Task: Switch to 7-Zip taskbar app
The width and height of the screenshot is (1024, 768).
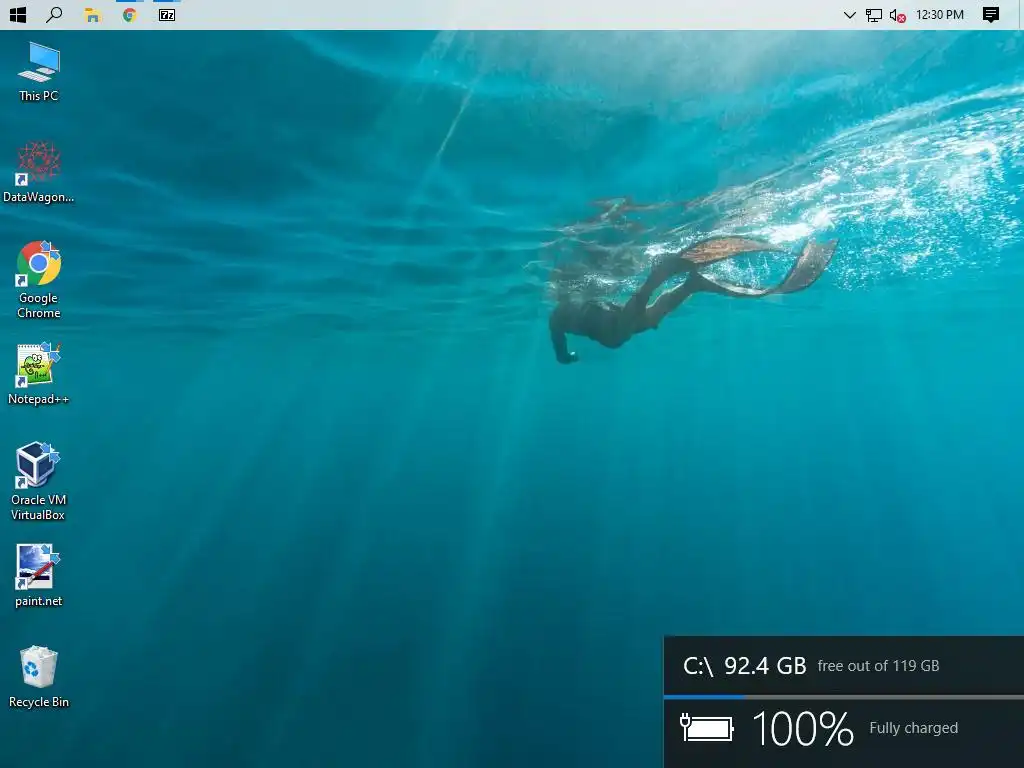Action: click(x=167, y=15)
